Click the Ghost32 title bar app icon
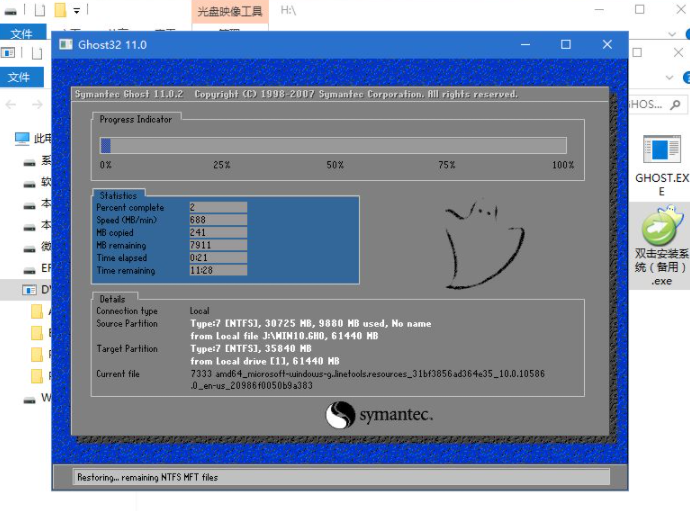The image size is (690, 511). click(66, 45)
